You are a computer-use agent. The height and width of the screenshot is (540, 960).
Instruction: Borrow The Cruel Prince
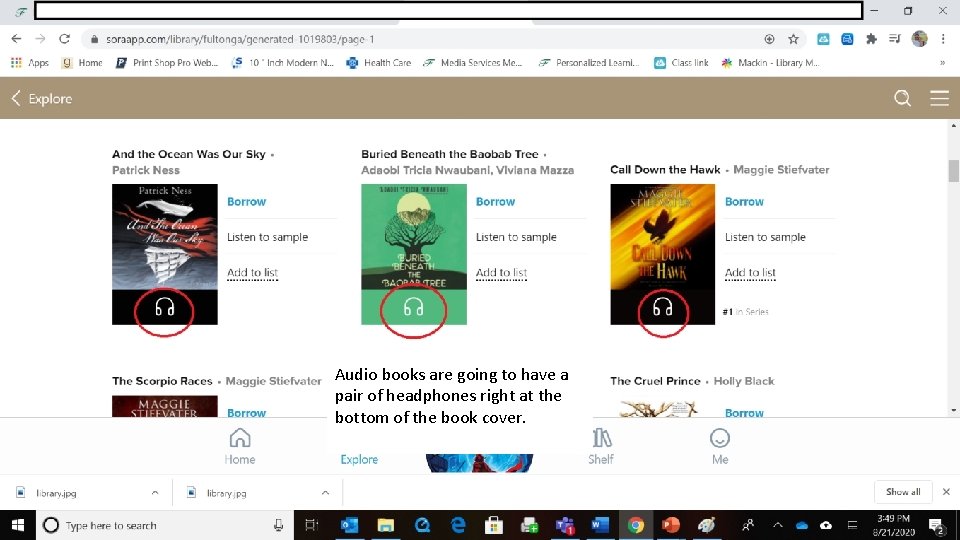point(744,412)
